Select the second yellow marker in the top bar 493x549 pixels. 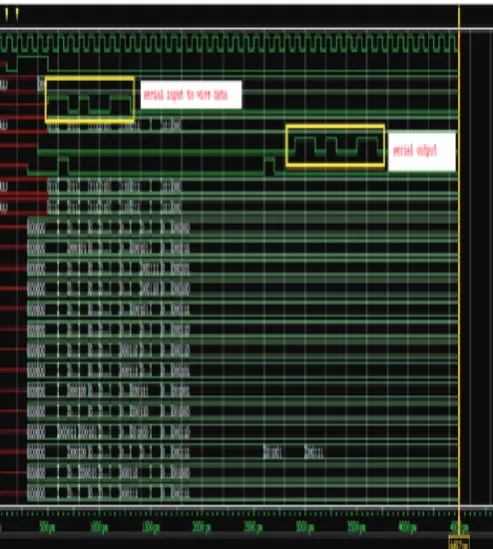(17, 15)
